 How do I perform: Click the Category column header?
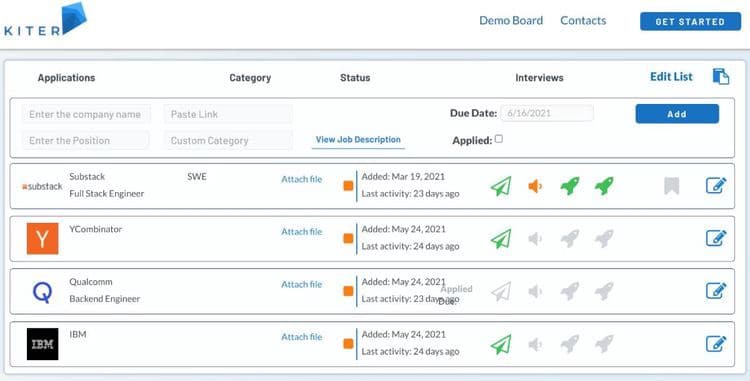250,77
